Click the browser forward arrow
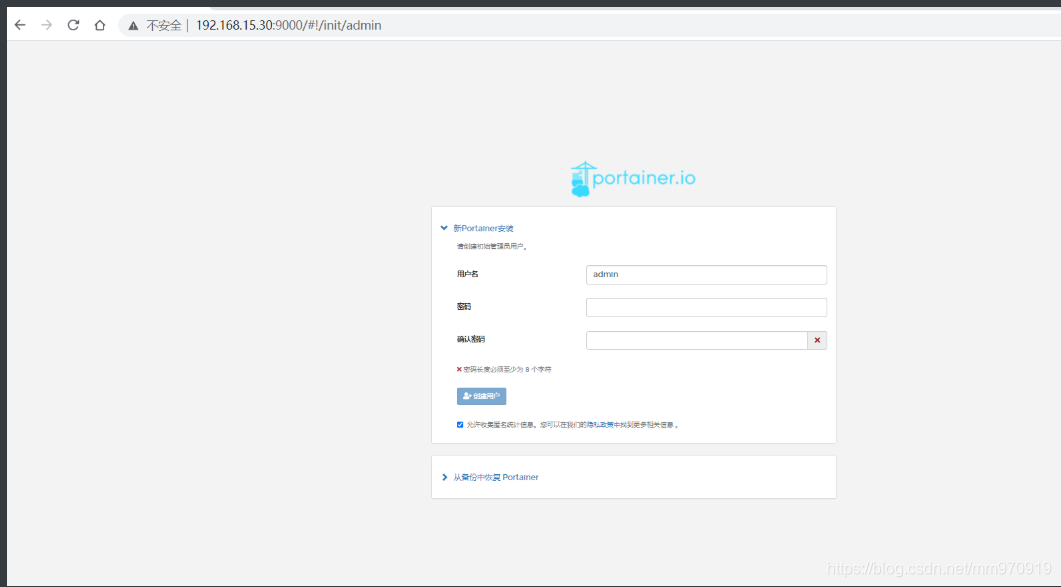 47,25
